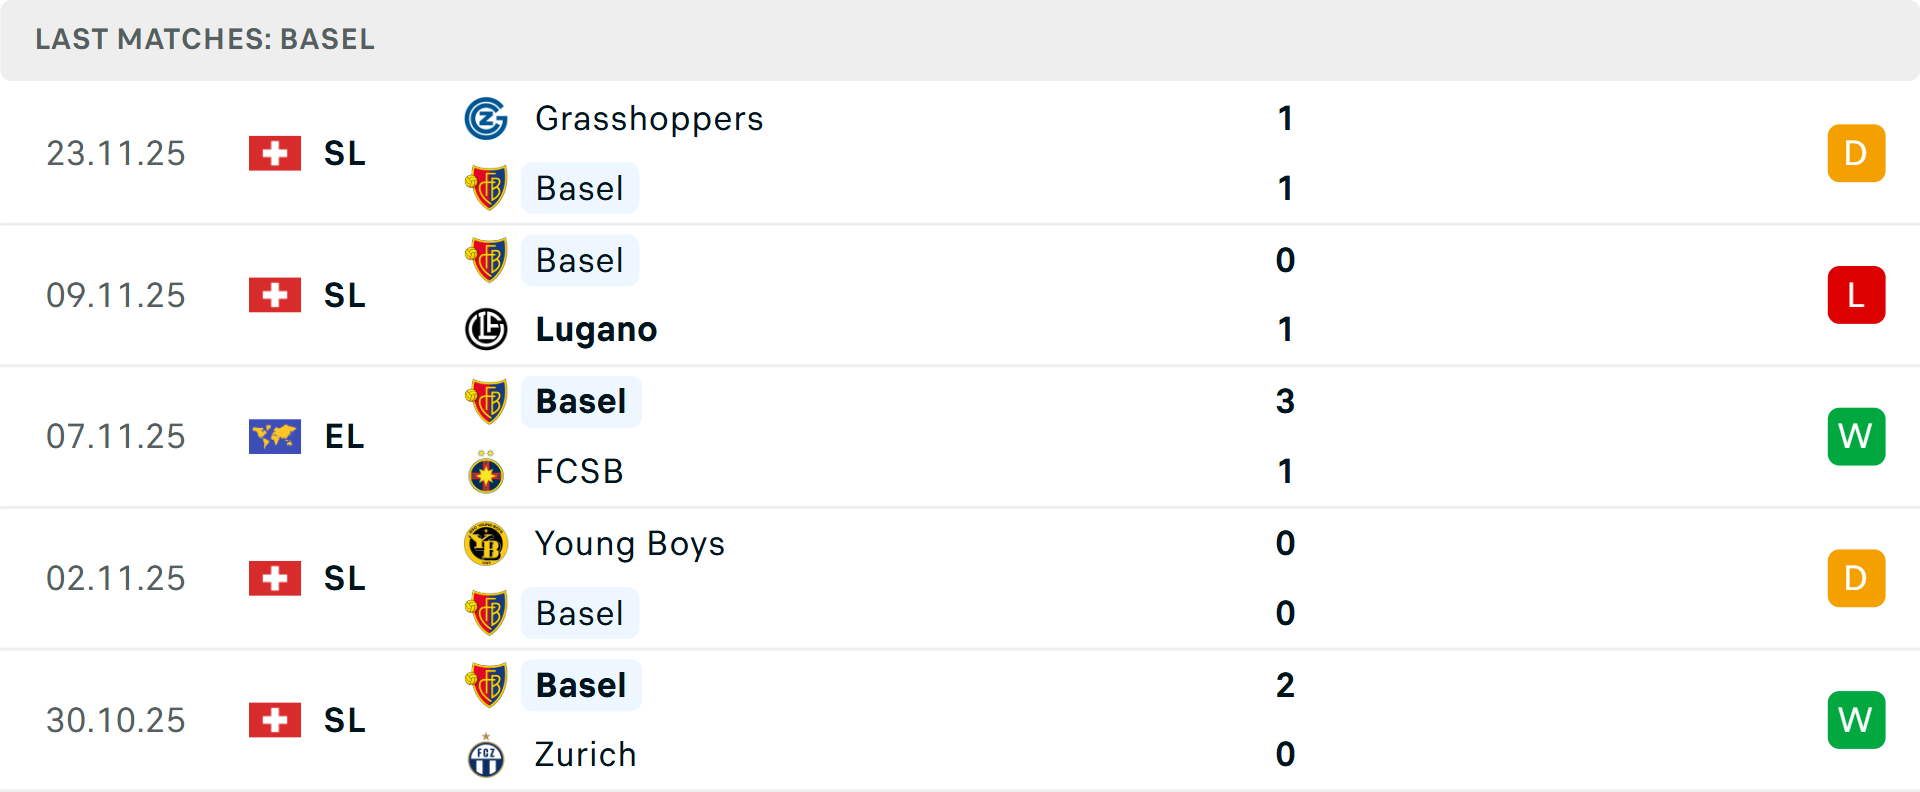Click the Young Boys club crest logo
1920x792 pixels.
click(x=487, y=544)
